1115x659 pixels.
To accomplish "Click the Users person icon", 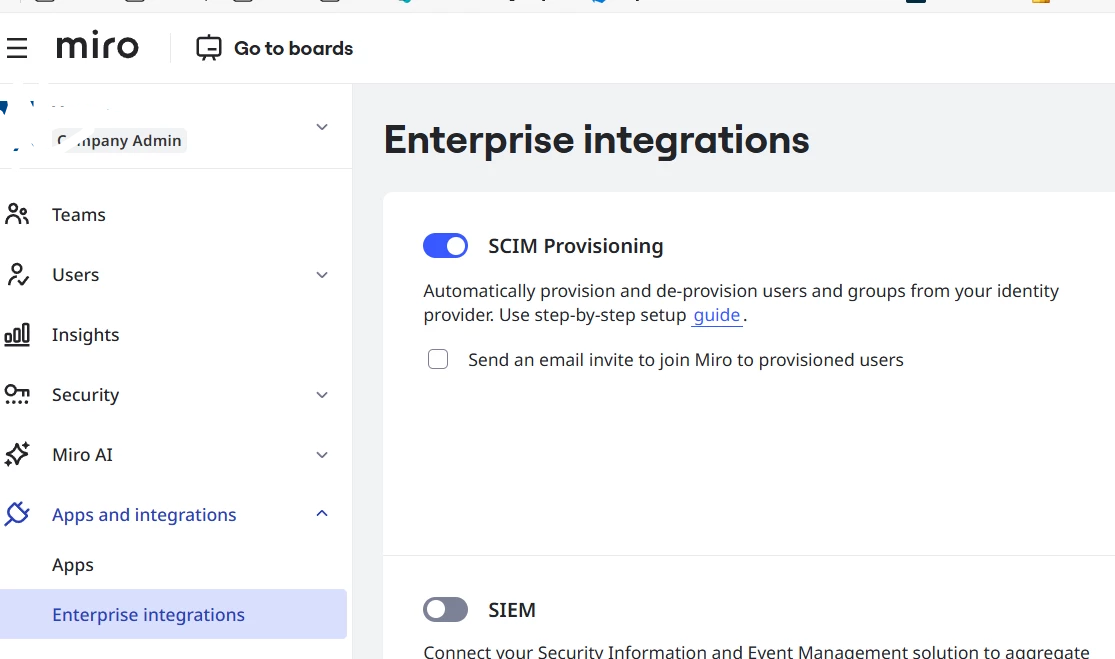I will point(17,274).
